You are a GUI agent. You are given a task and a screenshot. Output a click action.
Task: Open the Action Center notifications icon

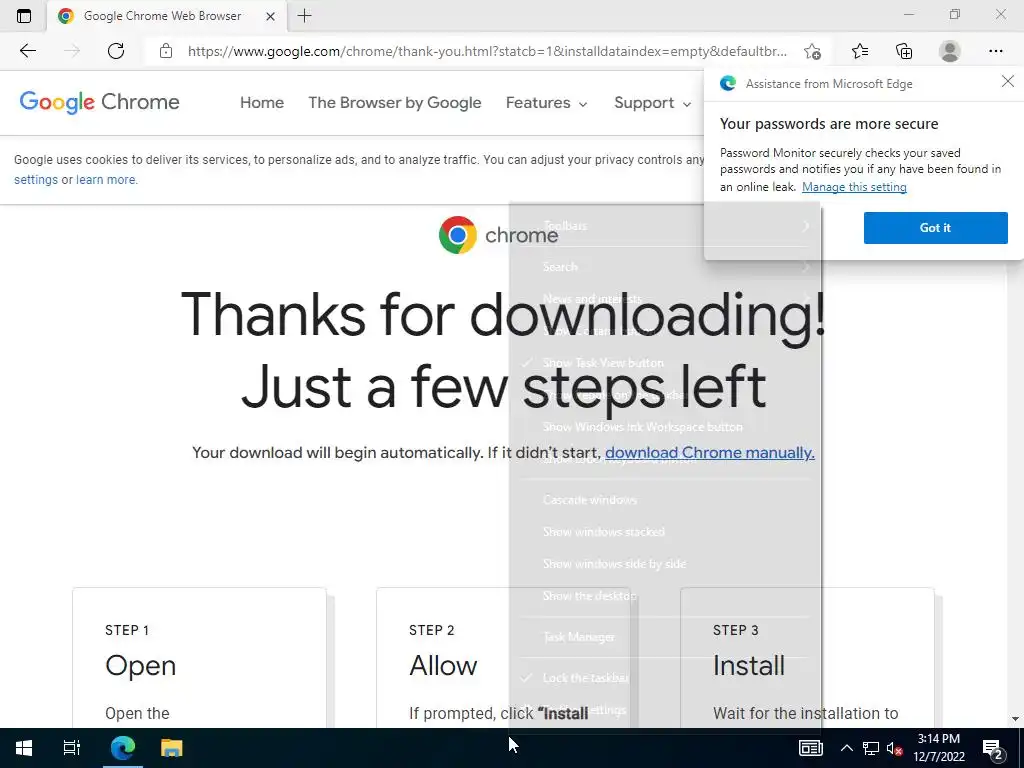[993, 748]
